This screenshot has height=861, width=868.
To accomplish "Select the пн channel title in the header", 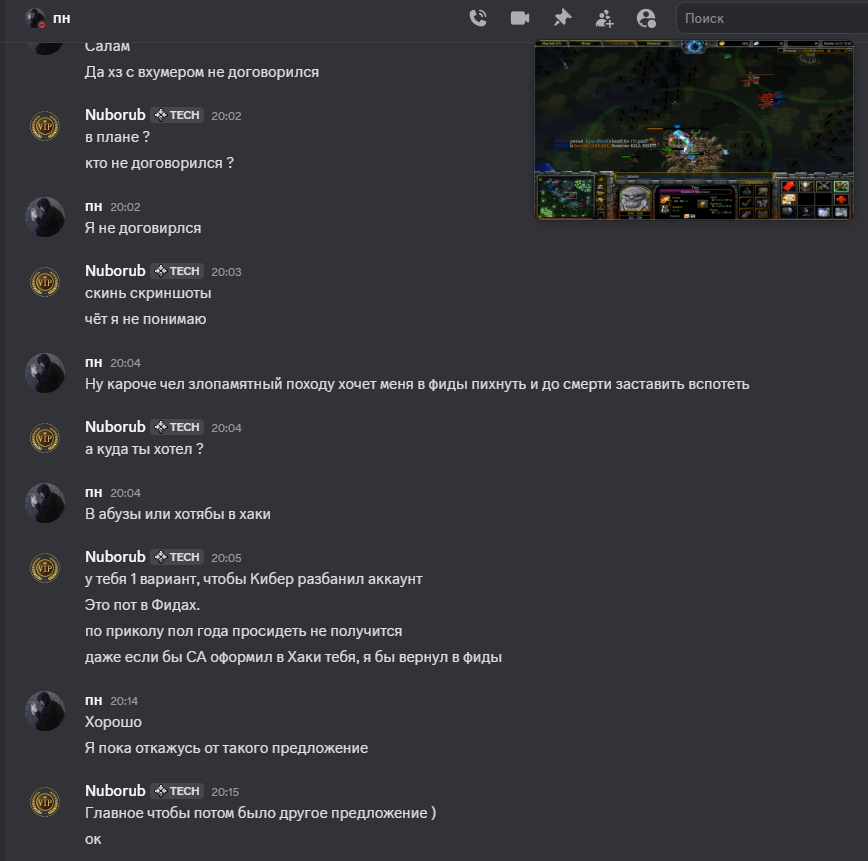I will pyautogui.click(x=61, y=18).
